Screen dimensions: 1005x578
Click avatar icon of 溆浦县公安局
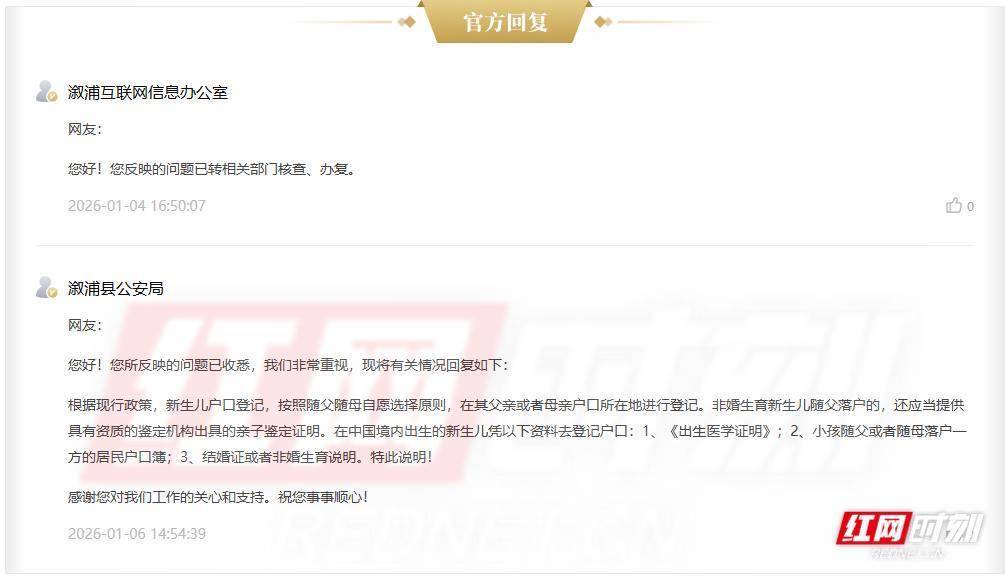pyautogui.click(x=47, y=288)
